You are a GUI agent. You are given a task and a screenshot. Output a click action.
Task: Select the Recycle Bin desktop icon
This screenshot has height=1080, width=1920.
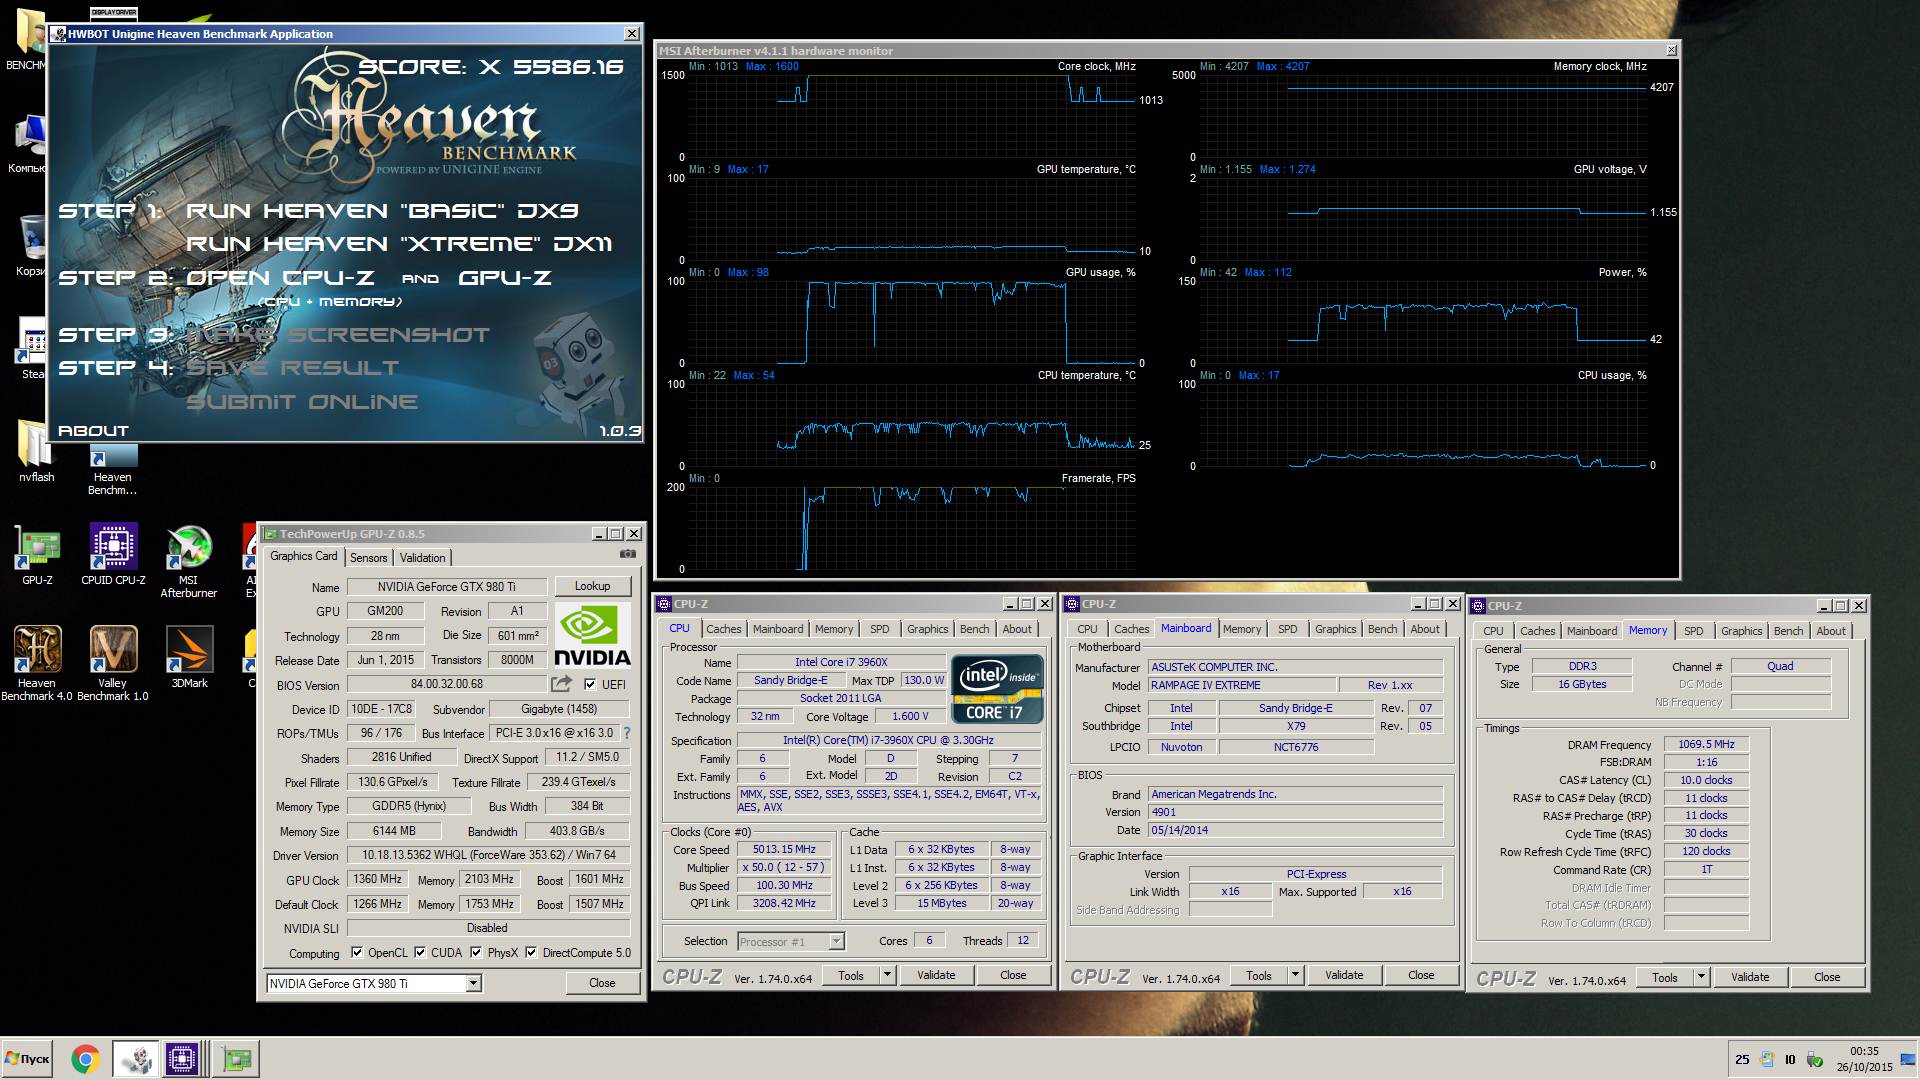pyautogui.click(x=31, y=245)
